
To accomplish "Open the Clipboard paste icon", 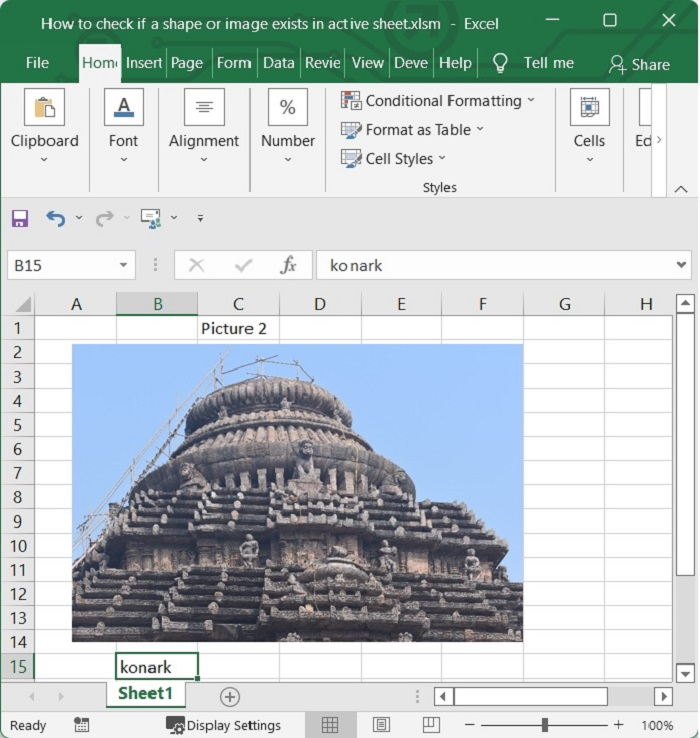I will [x=44, y=107].
